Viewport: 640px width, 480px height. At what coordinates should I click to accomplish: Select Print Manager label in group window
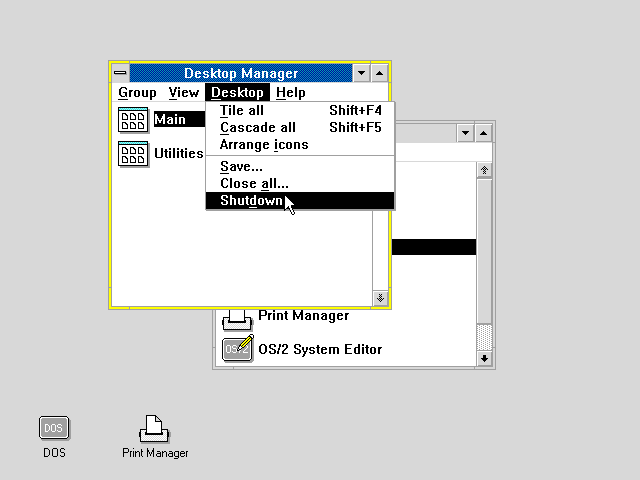304,316
